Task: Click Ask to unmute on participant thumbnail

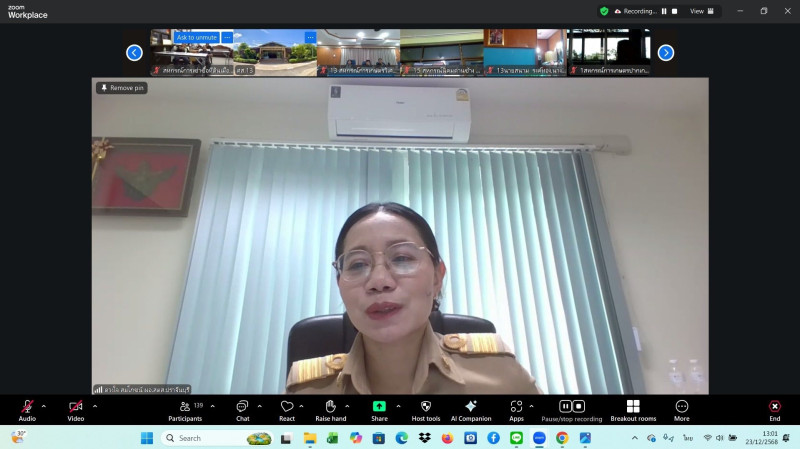Action: pyautogui.click(x=197, y=37)
